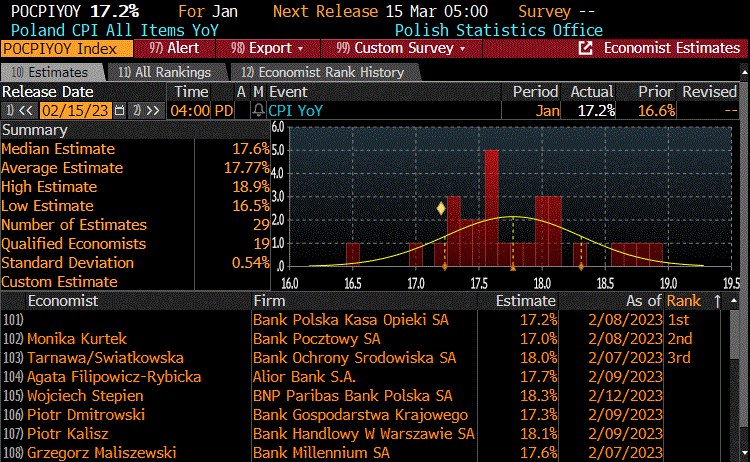Open the CPI YoY event link

(296, 111)
